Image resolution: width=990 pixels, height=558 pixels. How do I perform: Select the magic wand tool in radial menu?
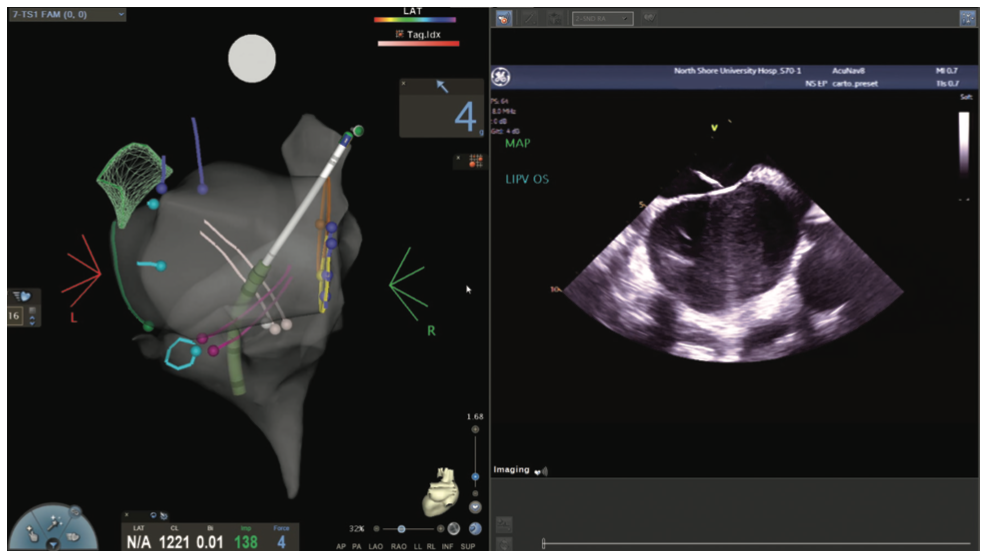coord(54,522)
